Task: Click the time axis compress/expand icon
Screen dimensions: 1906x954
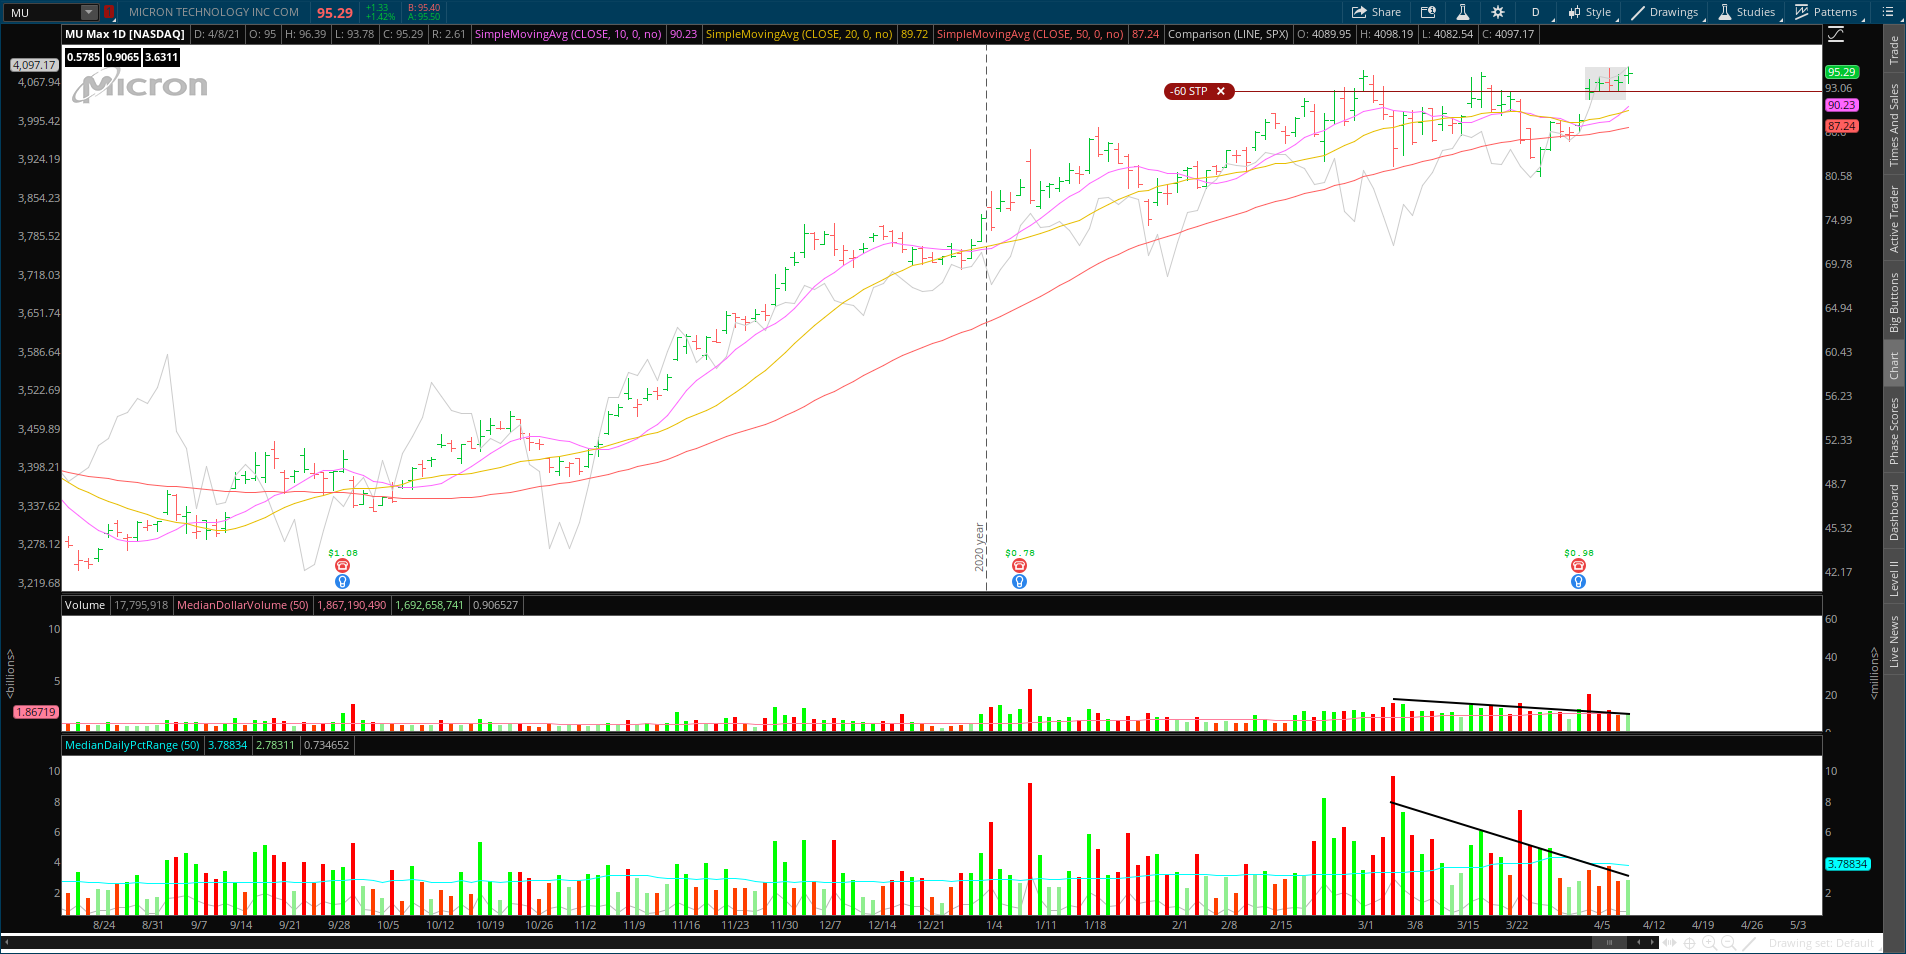Action: [x=1669, y=942]
